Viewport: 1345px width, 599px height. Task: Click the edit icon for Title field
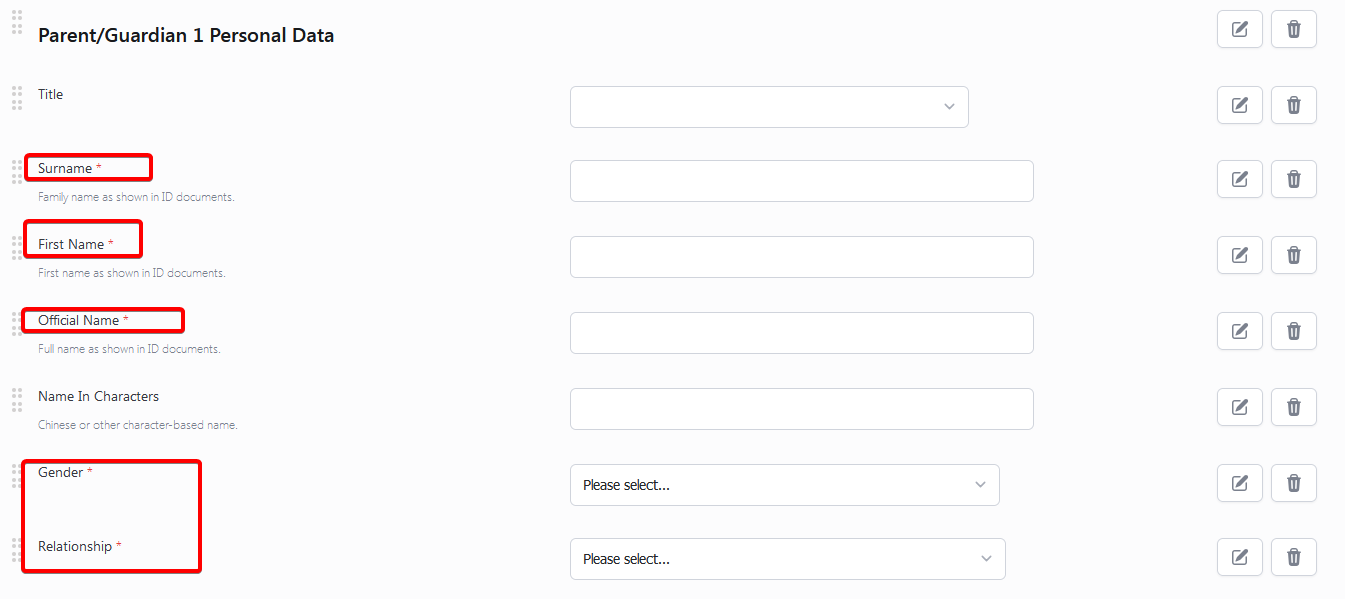tap(1240, 105)
